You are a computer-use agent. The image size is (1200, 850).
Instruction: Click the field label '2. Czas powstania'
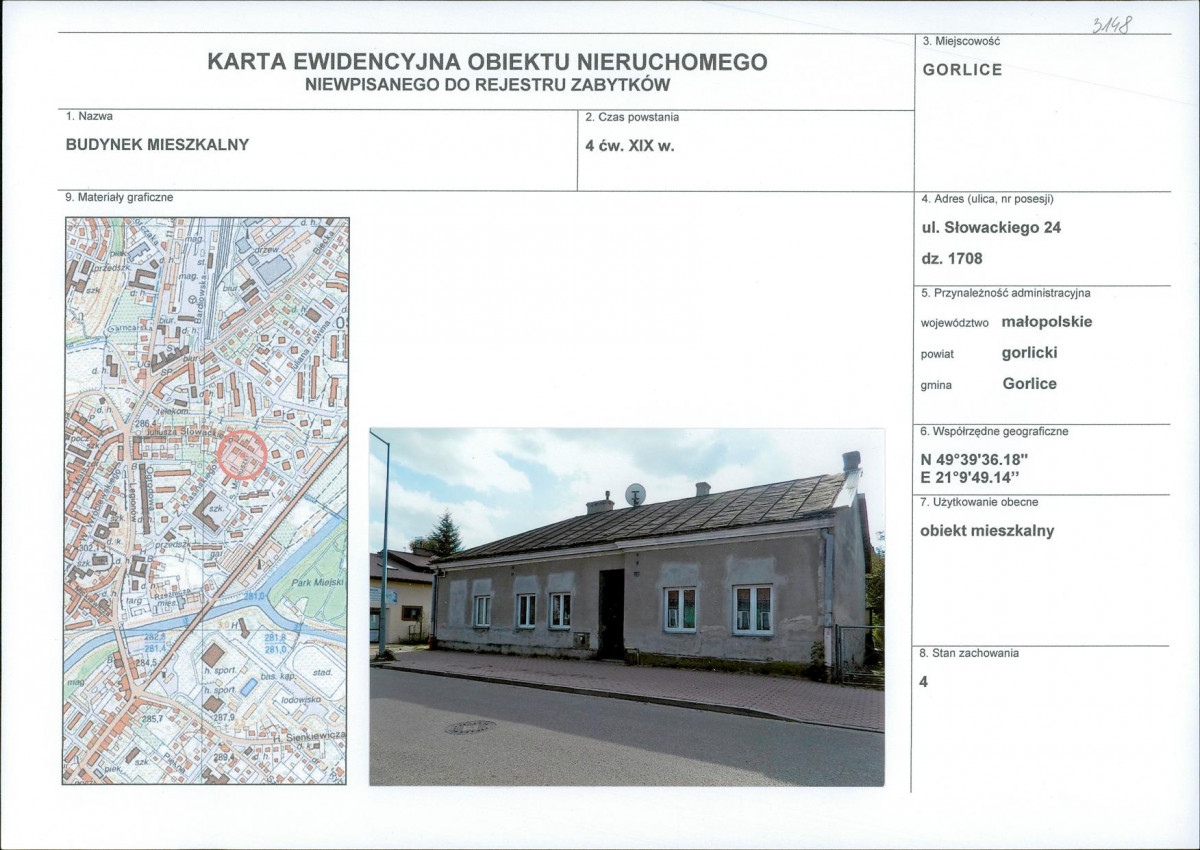point(632,117)
